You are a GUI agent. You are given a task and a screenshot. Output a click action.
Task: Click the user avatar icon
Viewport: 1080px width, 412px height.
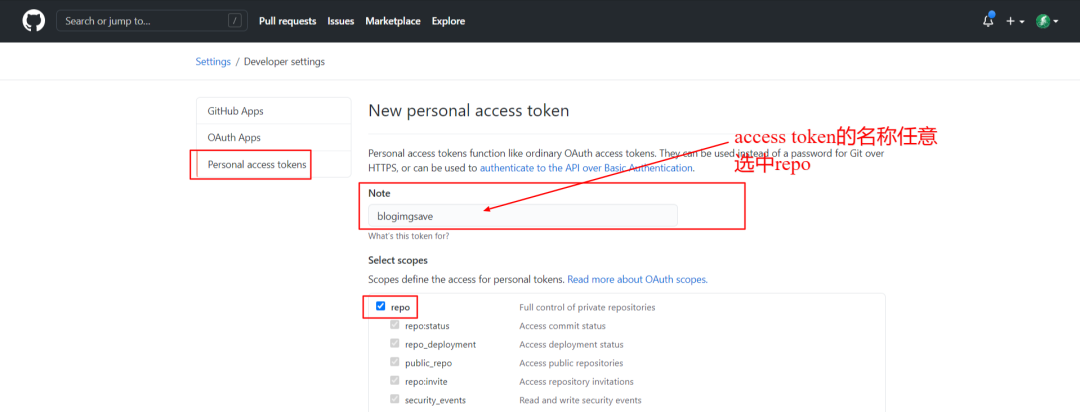click(1042, 21)
